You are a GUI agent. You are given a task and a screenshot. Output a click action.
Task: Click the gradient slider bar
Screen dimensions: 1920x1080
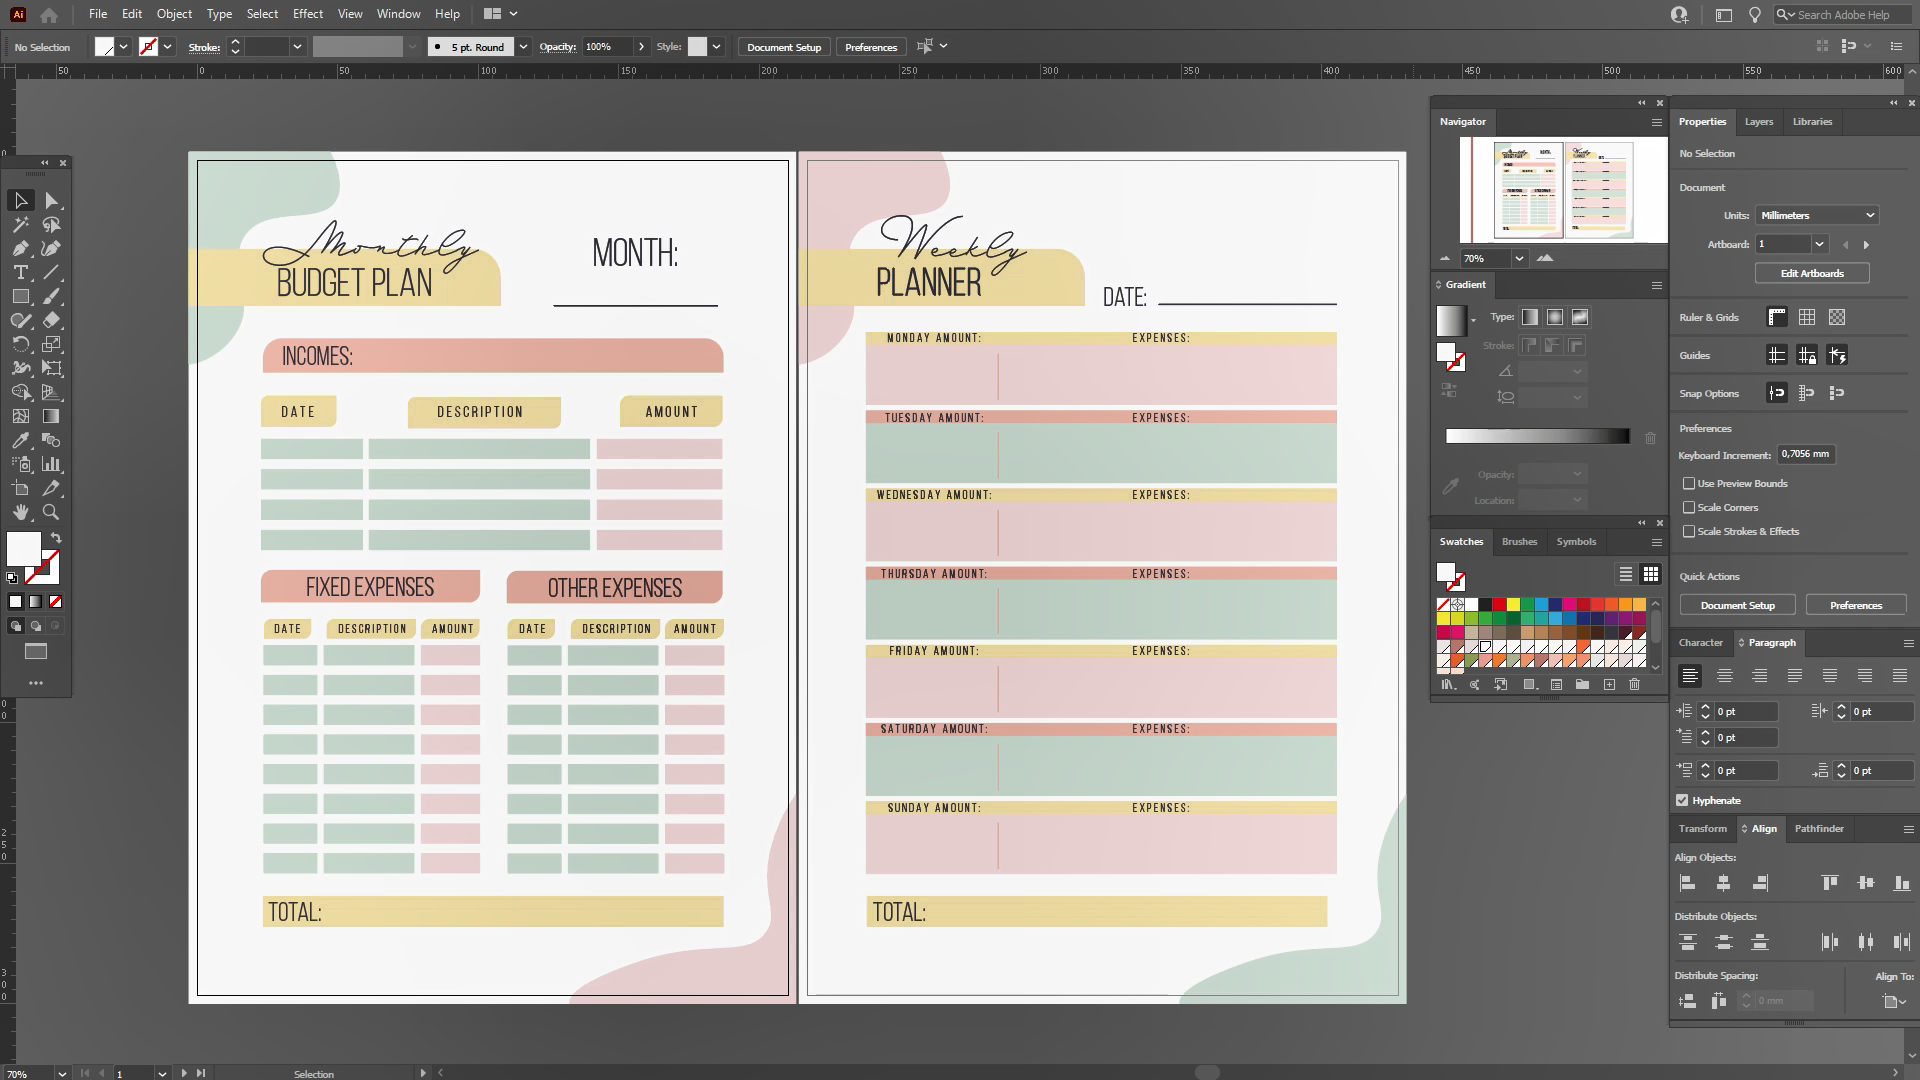tap(1536, 436)
